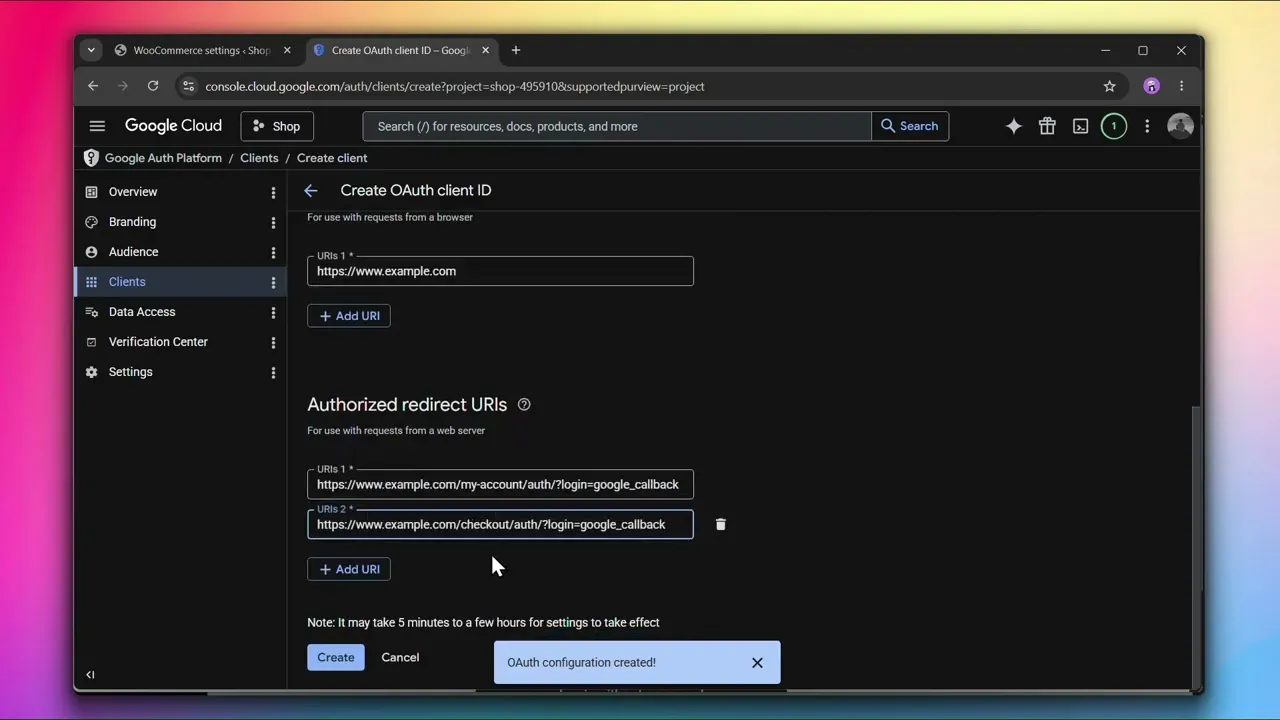Open the Chrome three-dot menu
This screenshot has height=720, width=1280.
[x=1182, y=86]
